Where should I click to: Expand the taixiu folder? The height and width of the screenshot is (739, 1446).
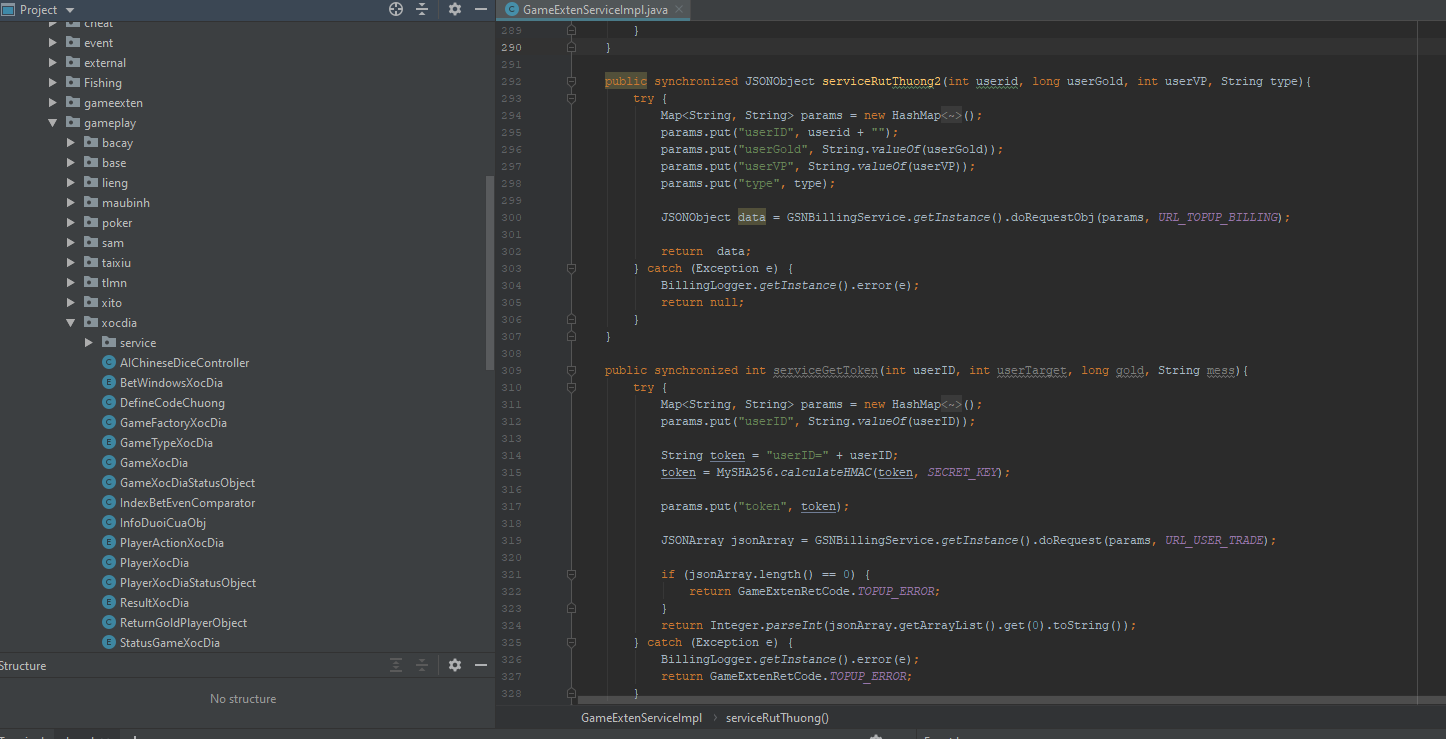tap(71, 263)
